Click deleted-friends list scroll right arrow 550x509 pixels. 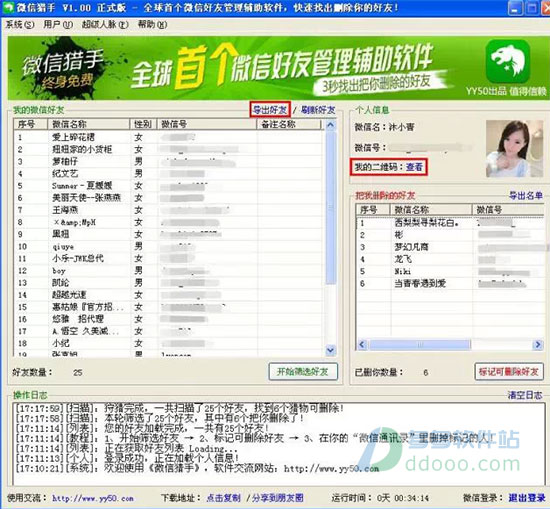tap(537, 344)
